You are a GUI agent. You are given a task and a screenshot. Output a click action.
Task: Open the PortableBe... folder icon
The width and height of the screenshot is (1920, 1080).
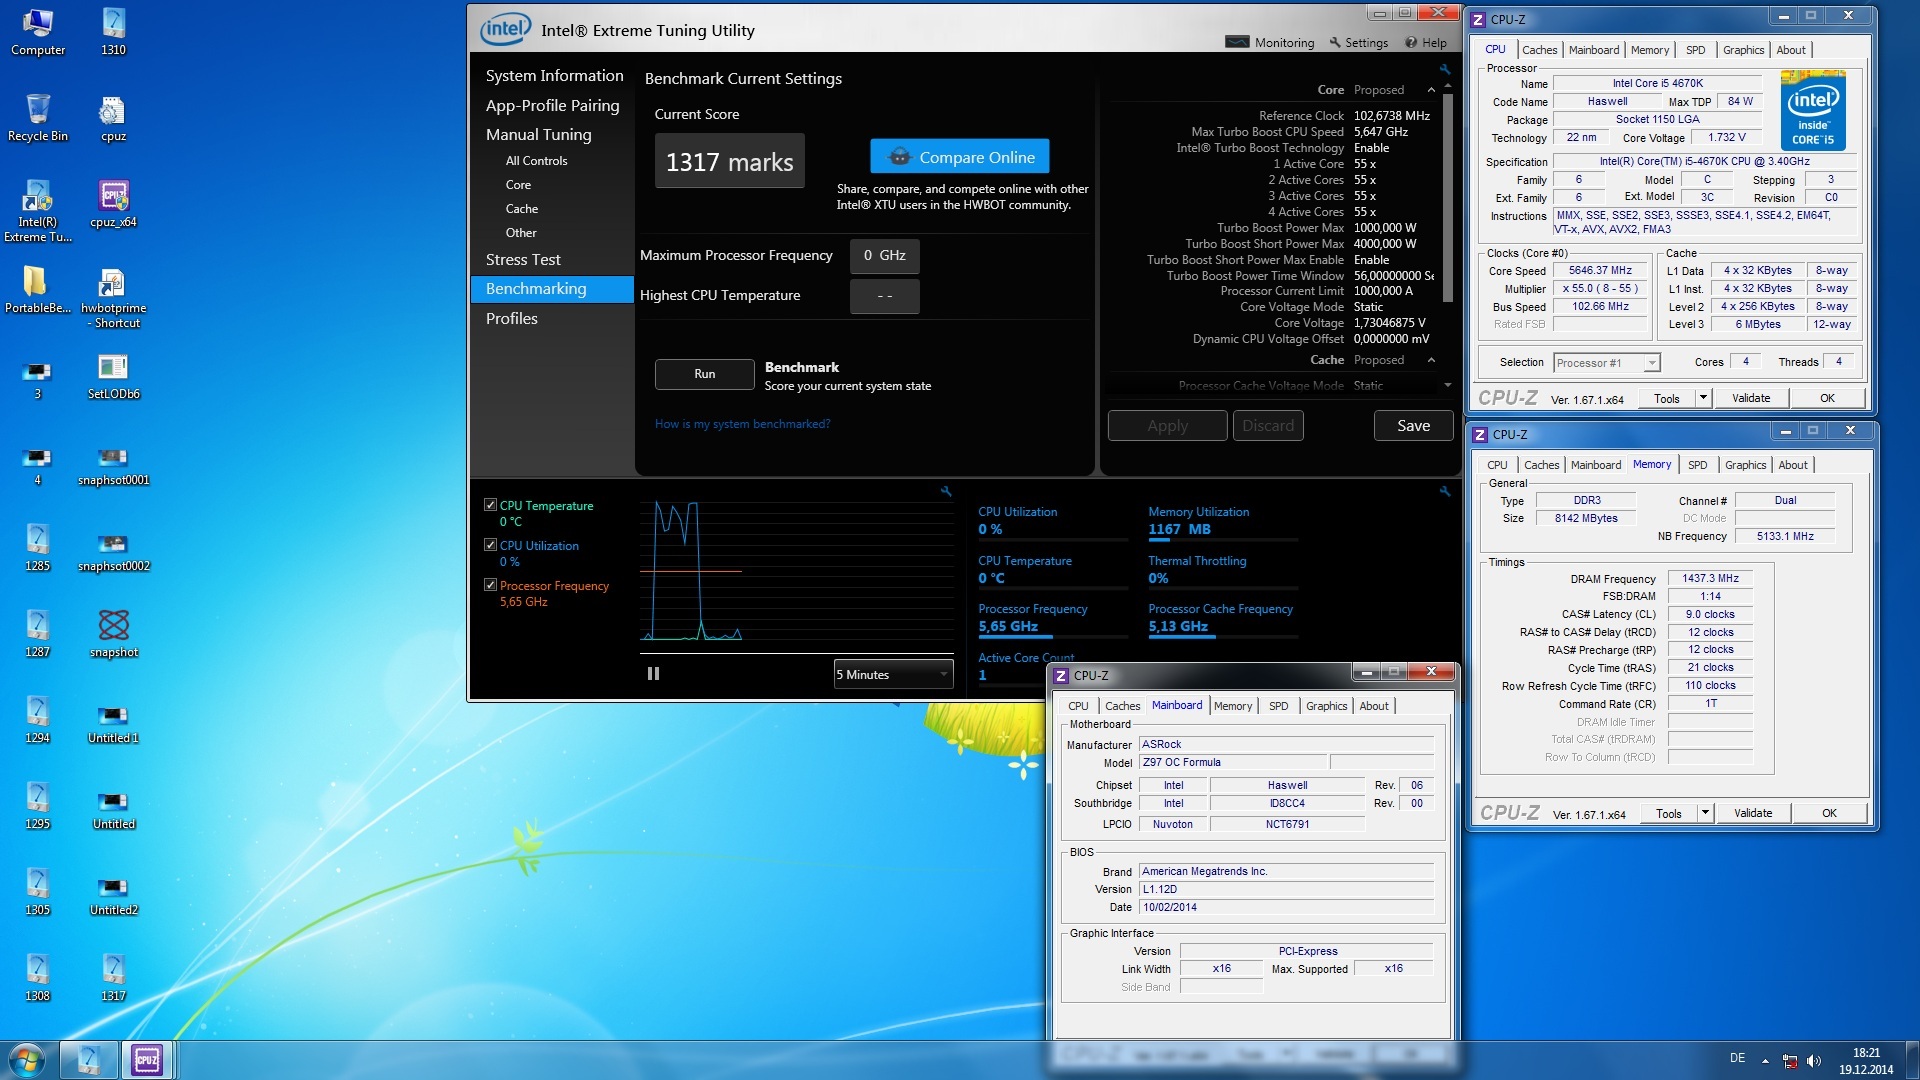click(x=38, y=290)
